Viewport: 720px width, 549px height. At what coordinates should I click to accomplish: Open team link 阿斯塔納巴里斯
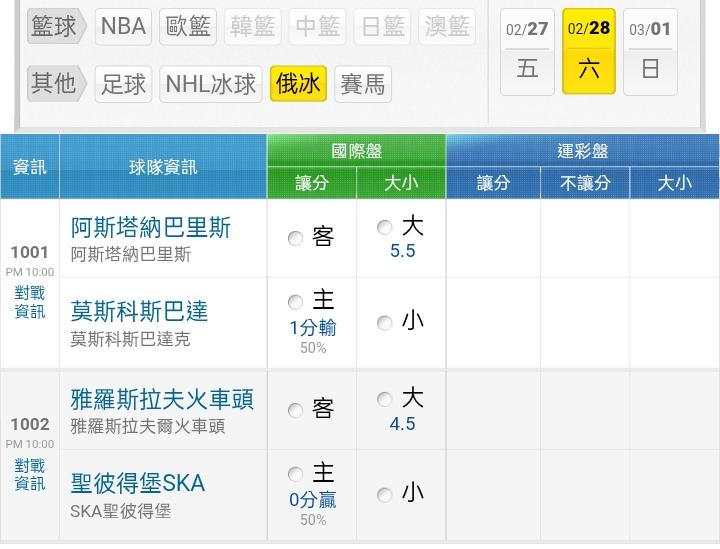pyautogui.click(x=151, y=228)
